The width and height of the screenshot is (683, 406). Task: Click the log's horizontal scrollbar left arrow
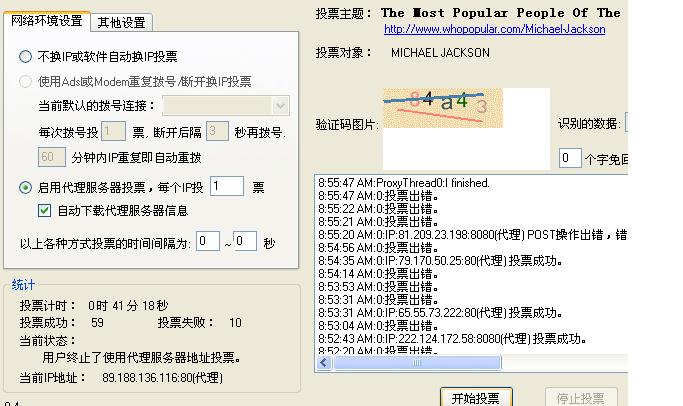click(324, 364)
